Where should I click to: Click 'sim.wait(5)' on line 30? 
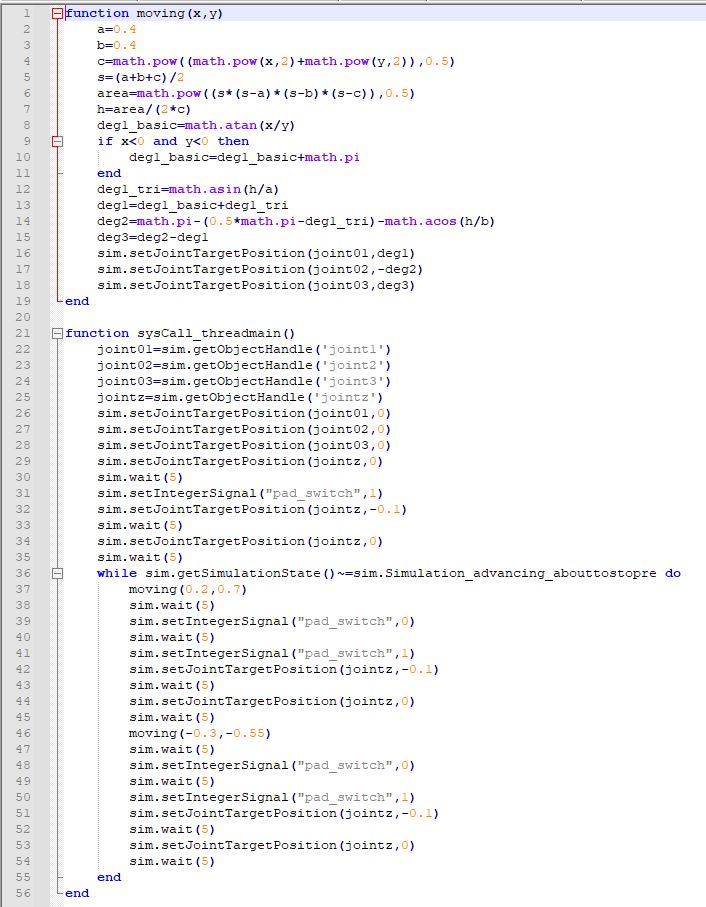pyautogui.click(x=140, y=477)
